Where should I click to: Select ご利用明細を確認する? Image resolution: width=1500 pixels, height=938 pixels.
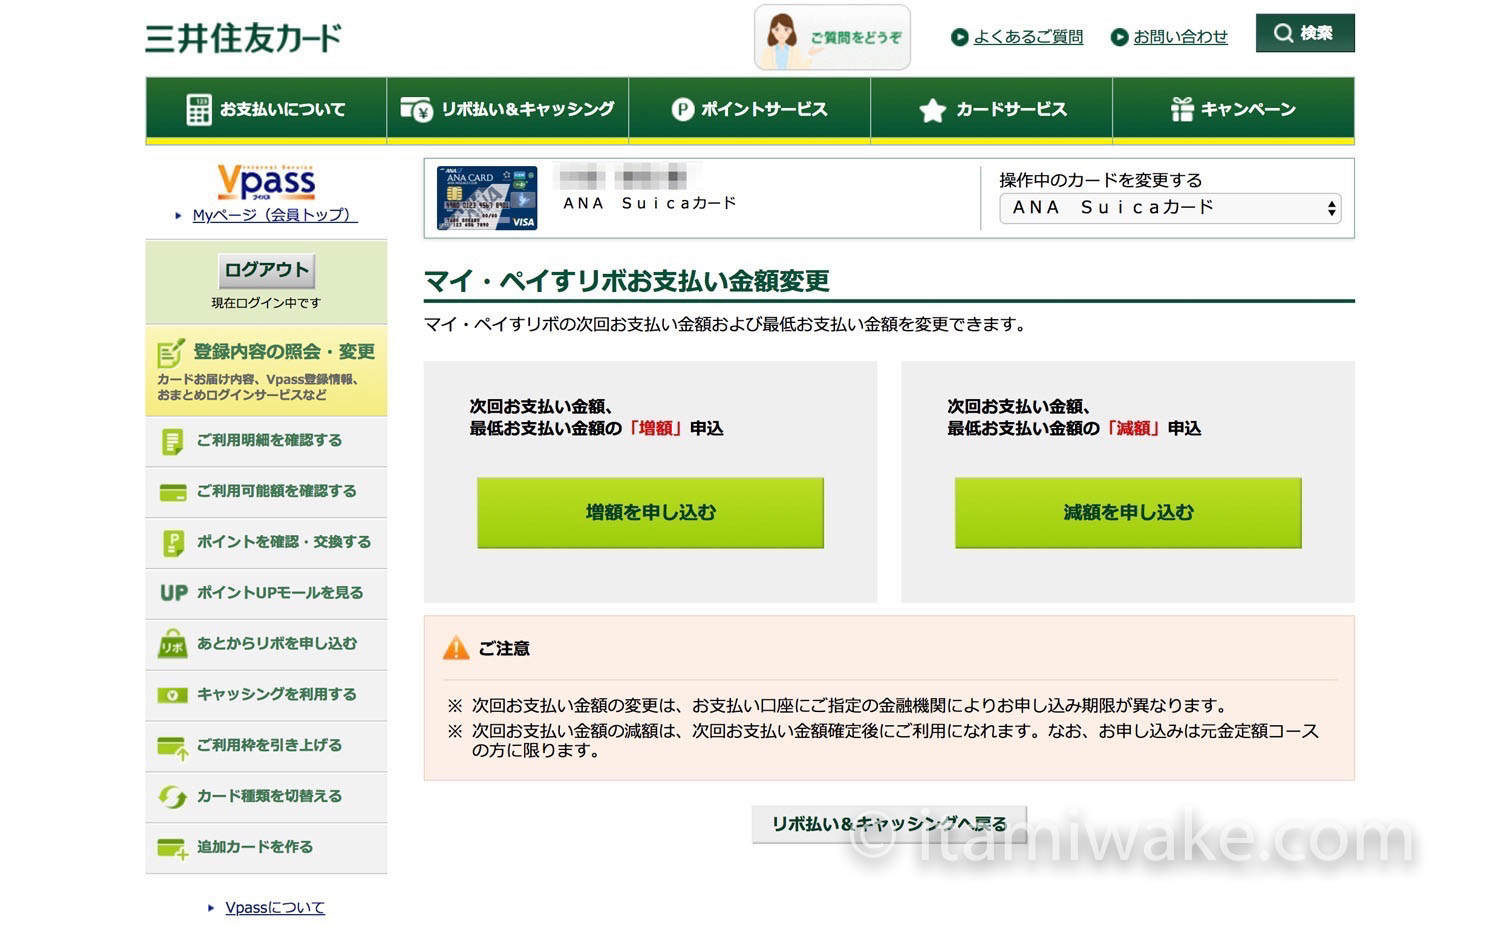point(266,441)
